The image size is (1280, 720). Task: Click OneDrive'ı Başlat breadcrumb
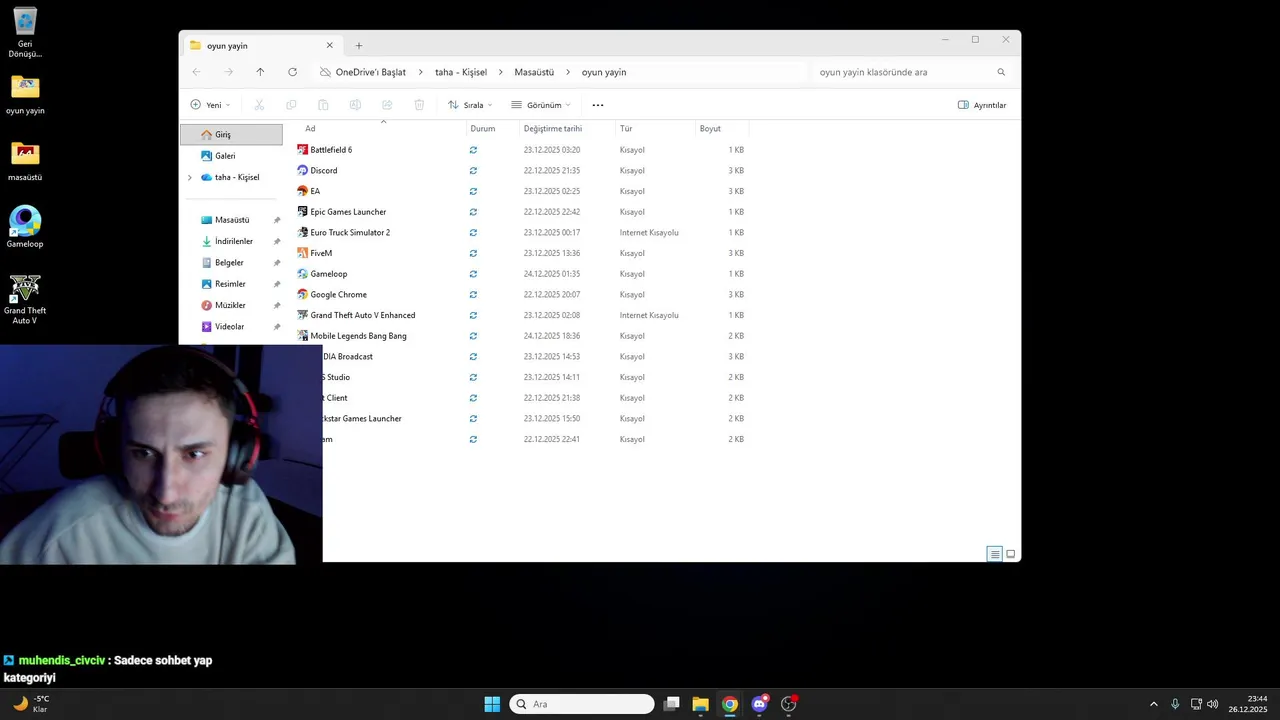(x=370, y=72)
